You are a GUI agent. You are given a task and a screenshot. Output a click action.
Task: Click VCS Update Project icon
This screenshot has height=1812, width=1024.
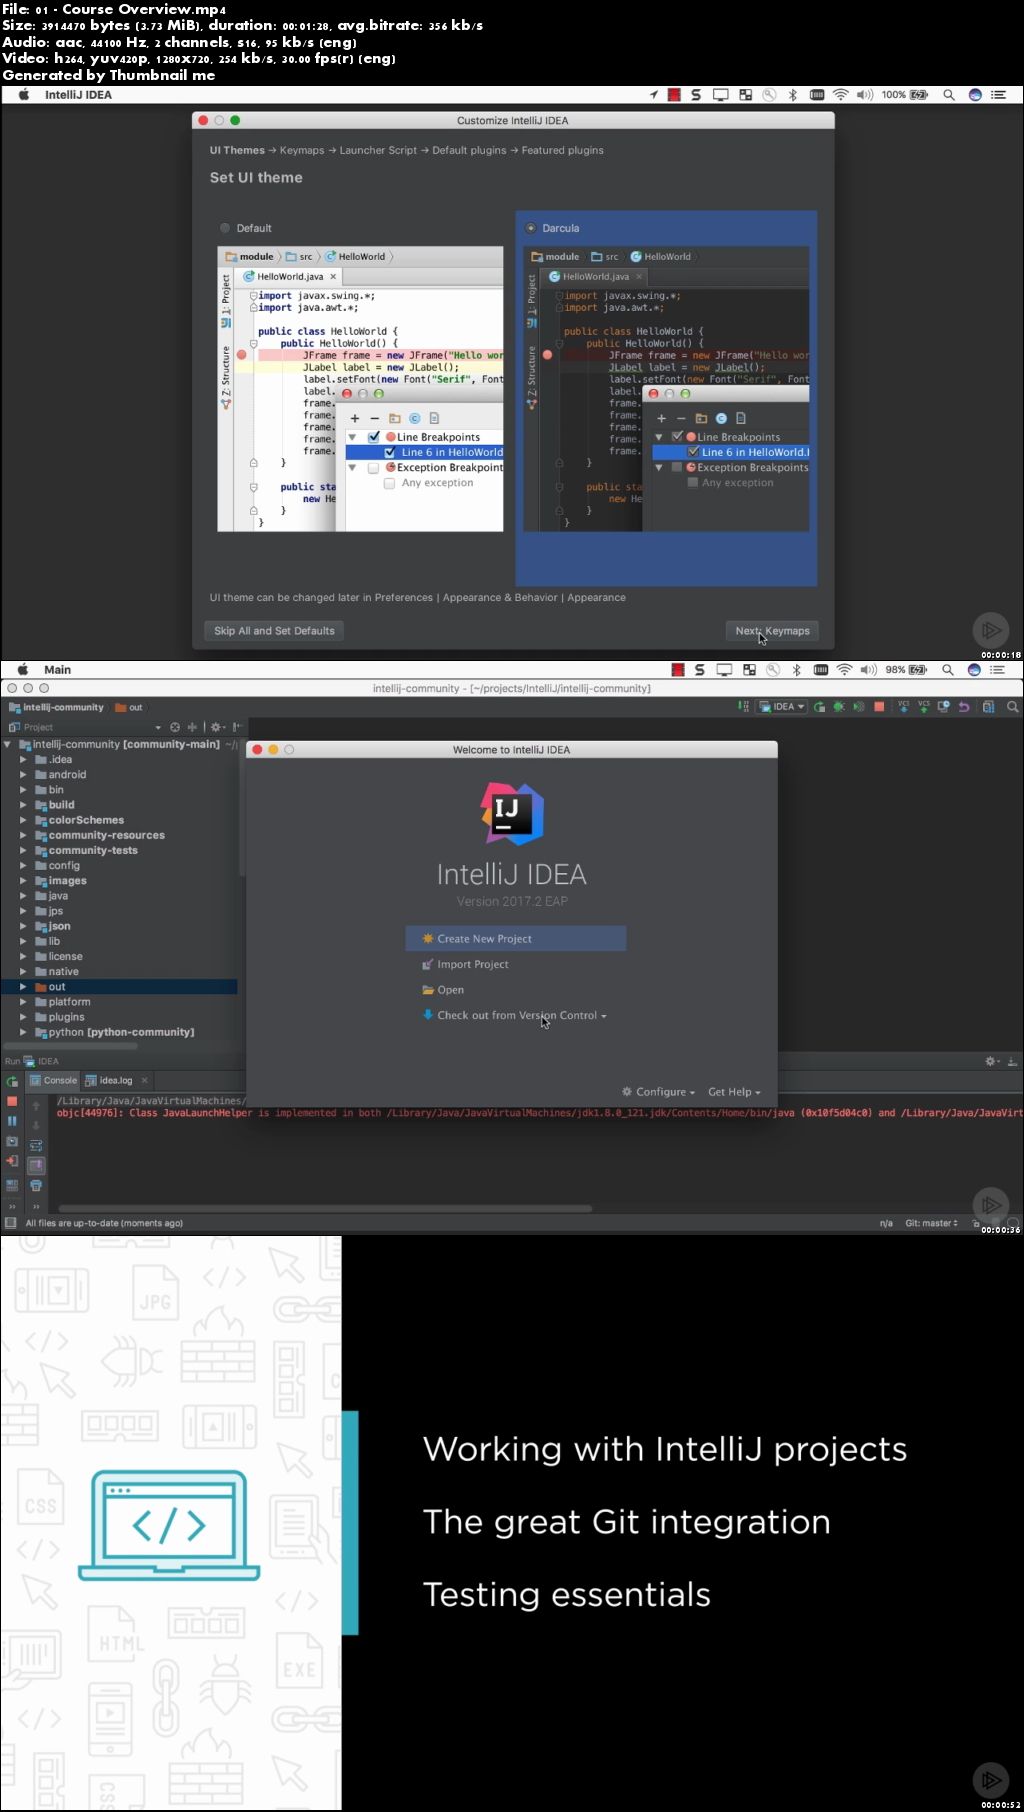click(x=904, y=707)
